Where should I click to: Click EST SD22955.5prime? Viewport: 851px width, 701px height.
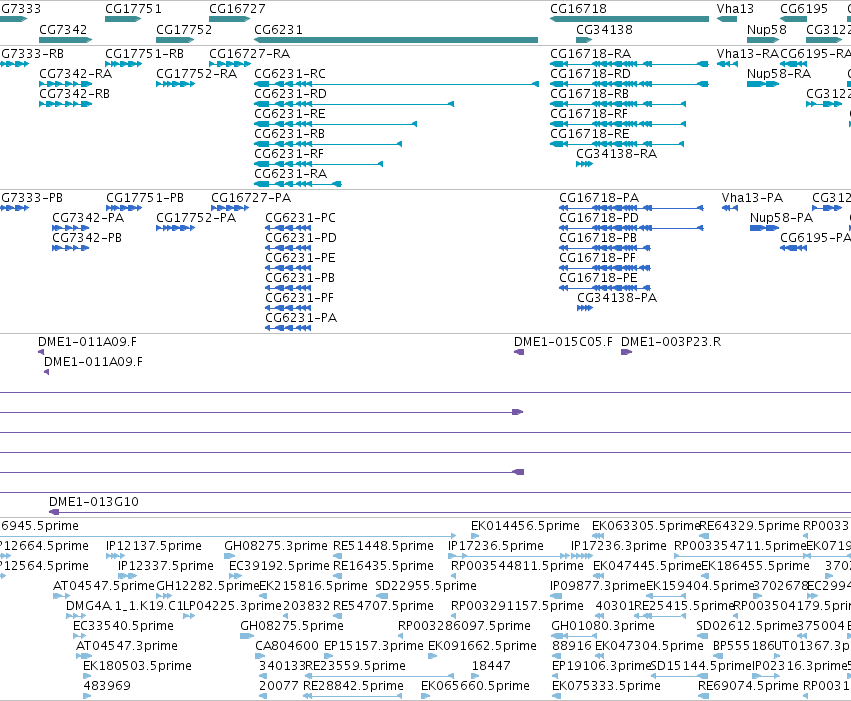click(x=426, y=586)
